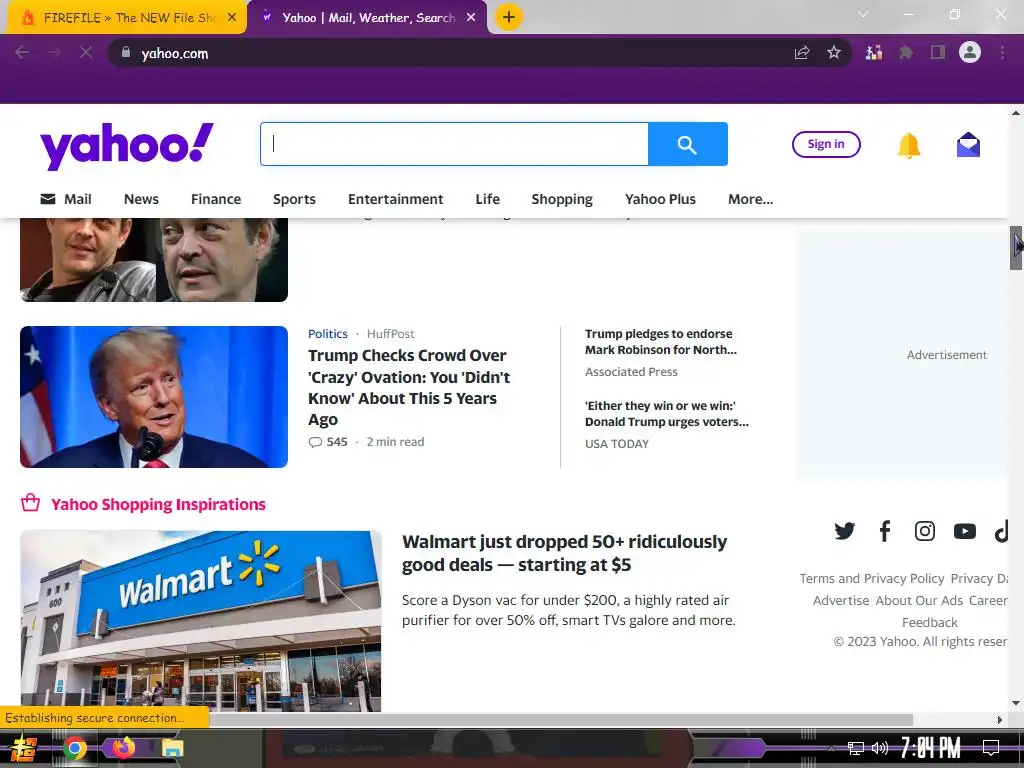Go back to previous page

coord(22,52)
